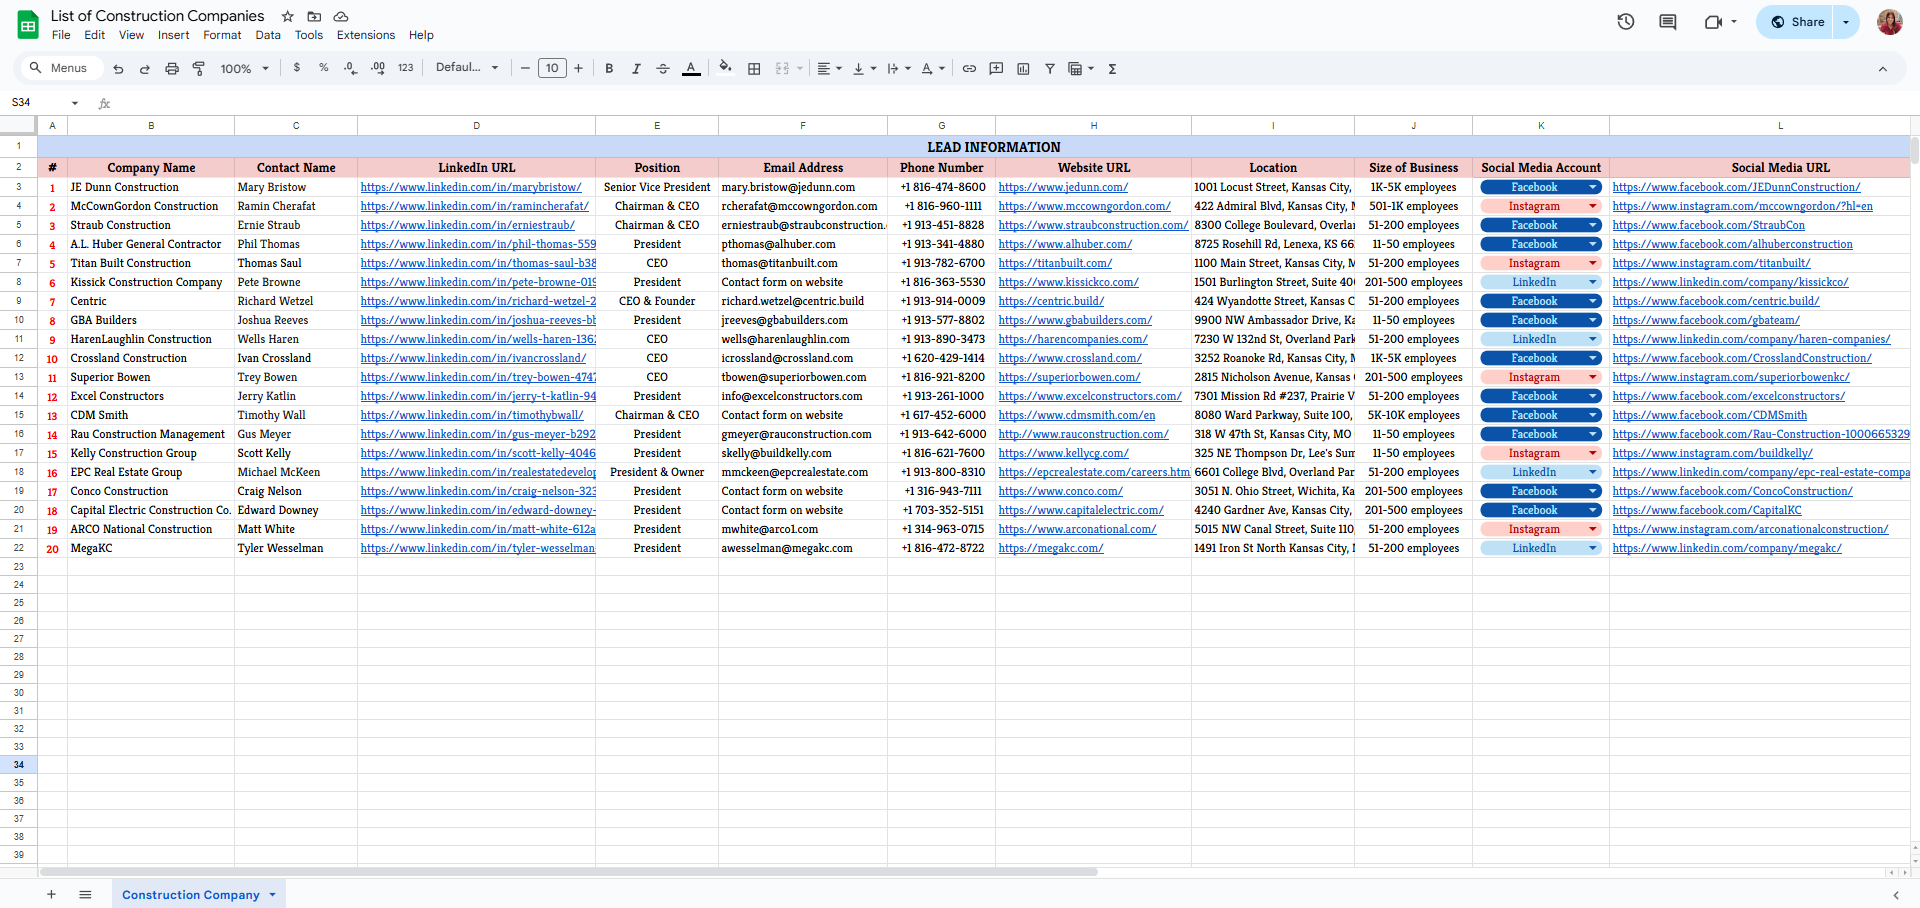Format as currency with dollar icon
1920x908 pixels.
[x=297, y=68]
